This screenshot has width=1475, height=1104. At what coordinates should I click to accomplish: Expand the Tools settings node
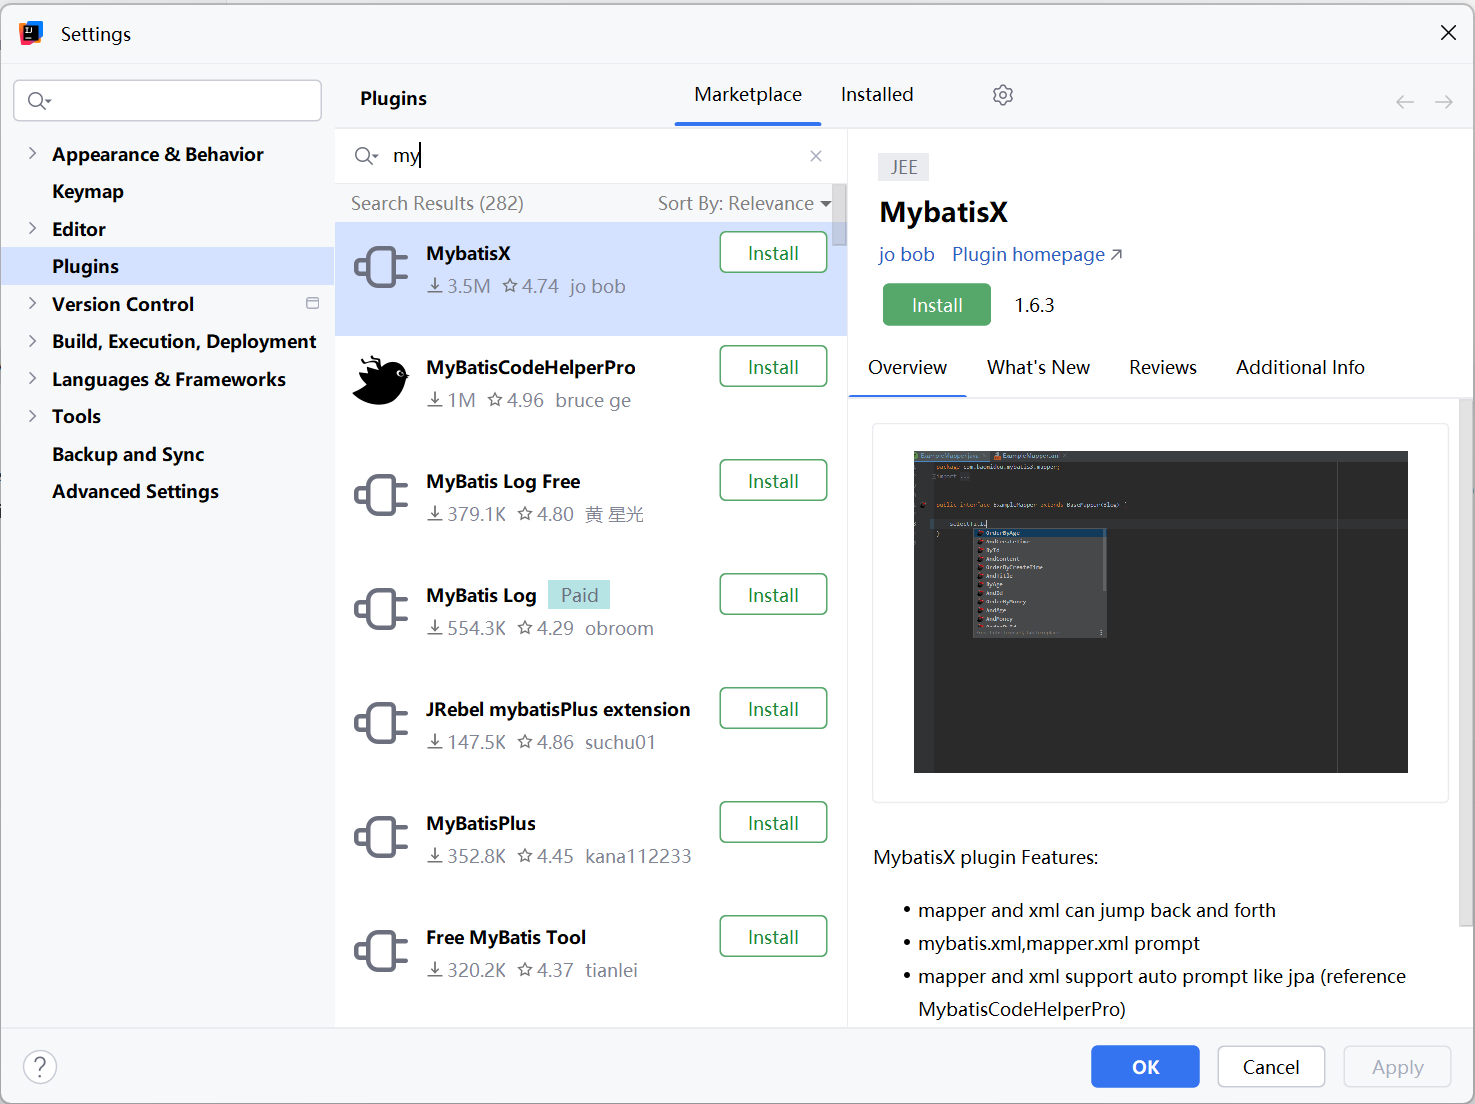click(x=32, y=415)
